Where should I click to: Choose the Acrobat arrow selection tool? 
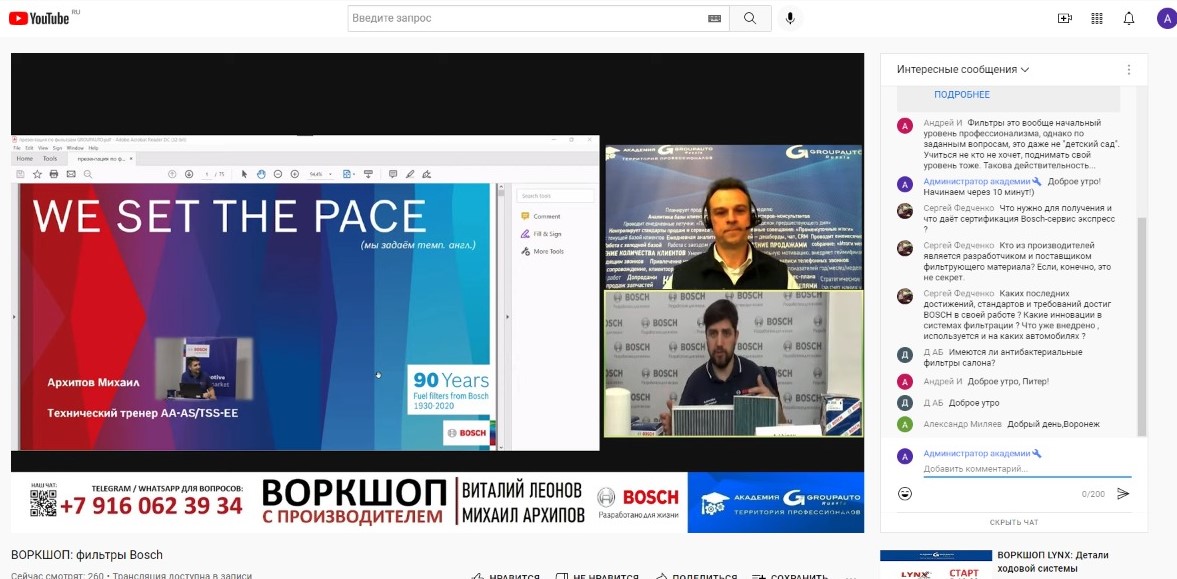pyautogui.click(x=244, y=174)
